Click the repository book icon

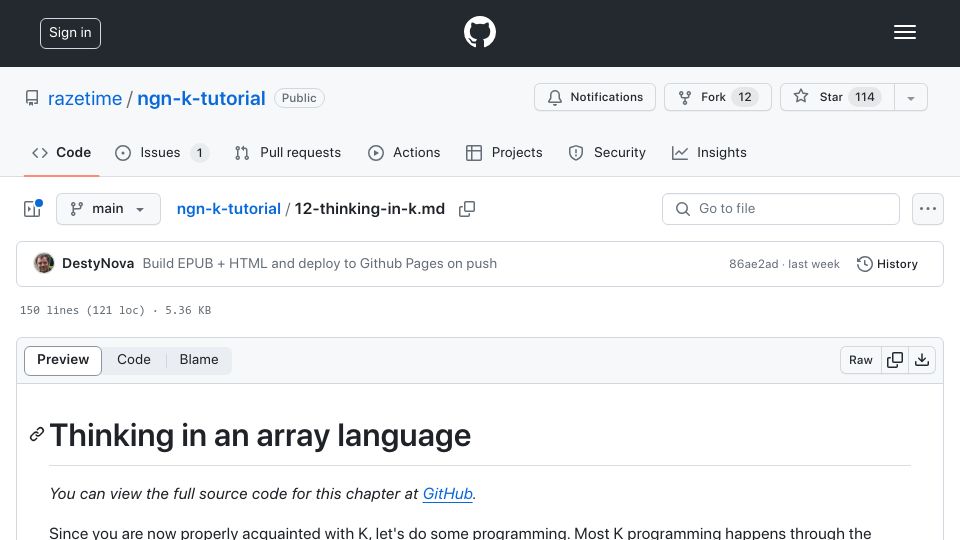pos(32,98)
